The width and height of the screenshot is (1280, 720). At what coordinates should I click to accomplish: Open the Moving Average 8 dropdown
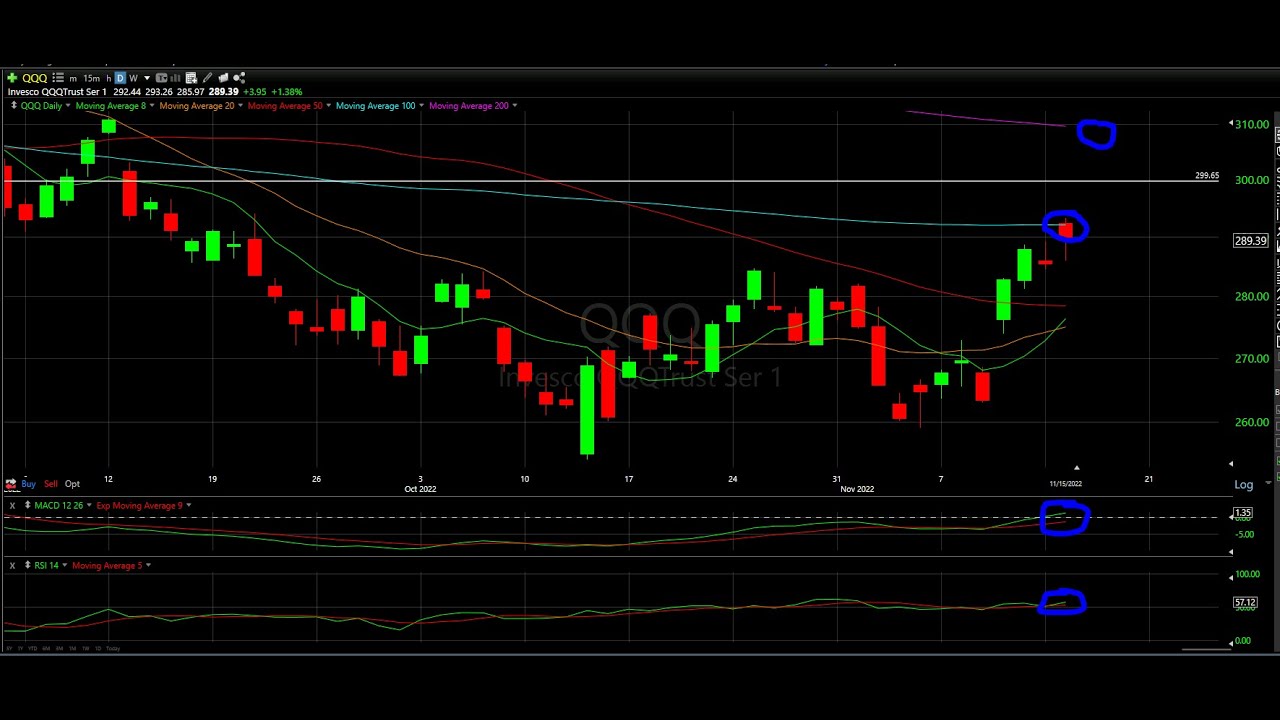point(152,105)
